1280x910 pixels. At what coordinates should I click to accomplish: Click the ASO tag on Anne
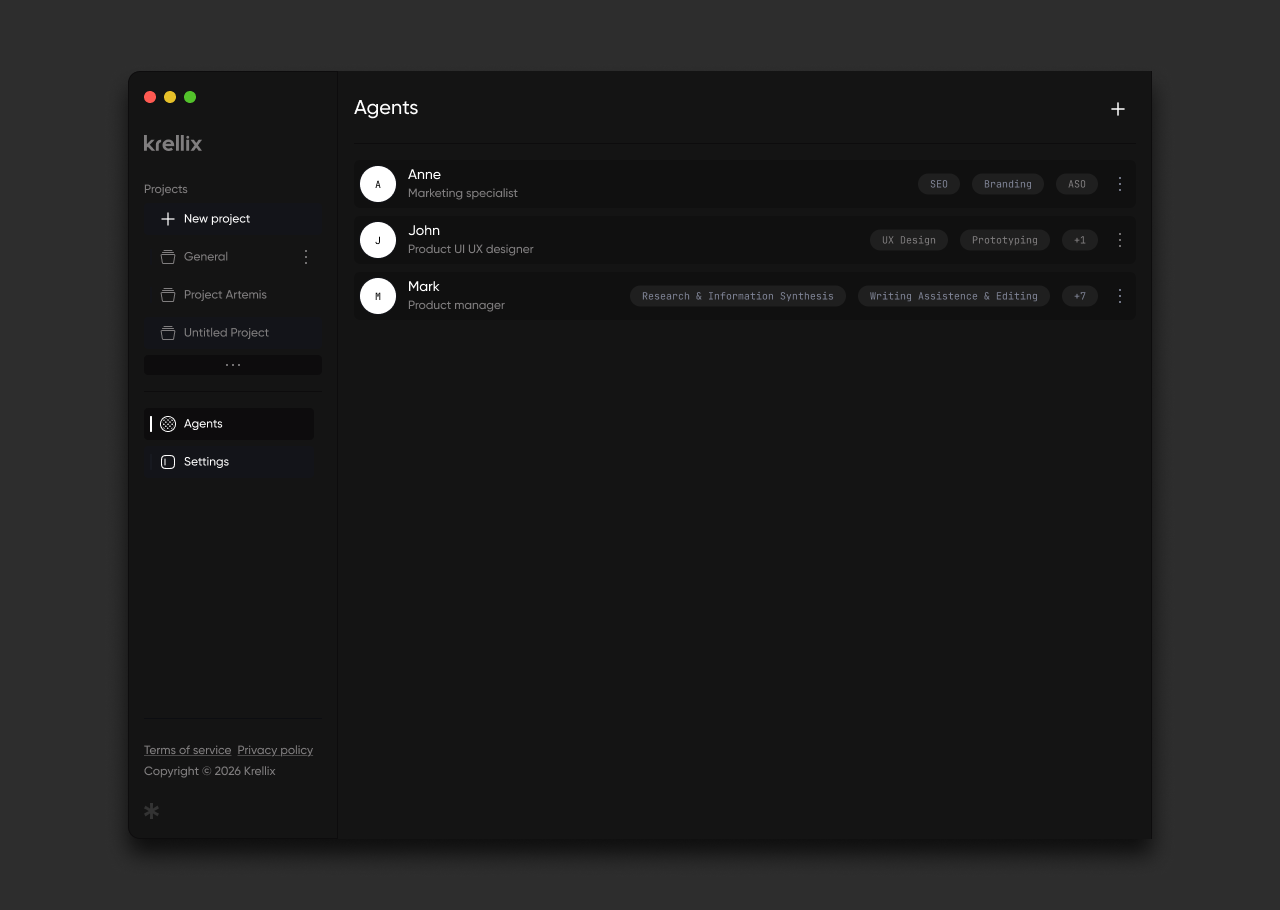(x=1077, y=184)
